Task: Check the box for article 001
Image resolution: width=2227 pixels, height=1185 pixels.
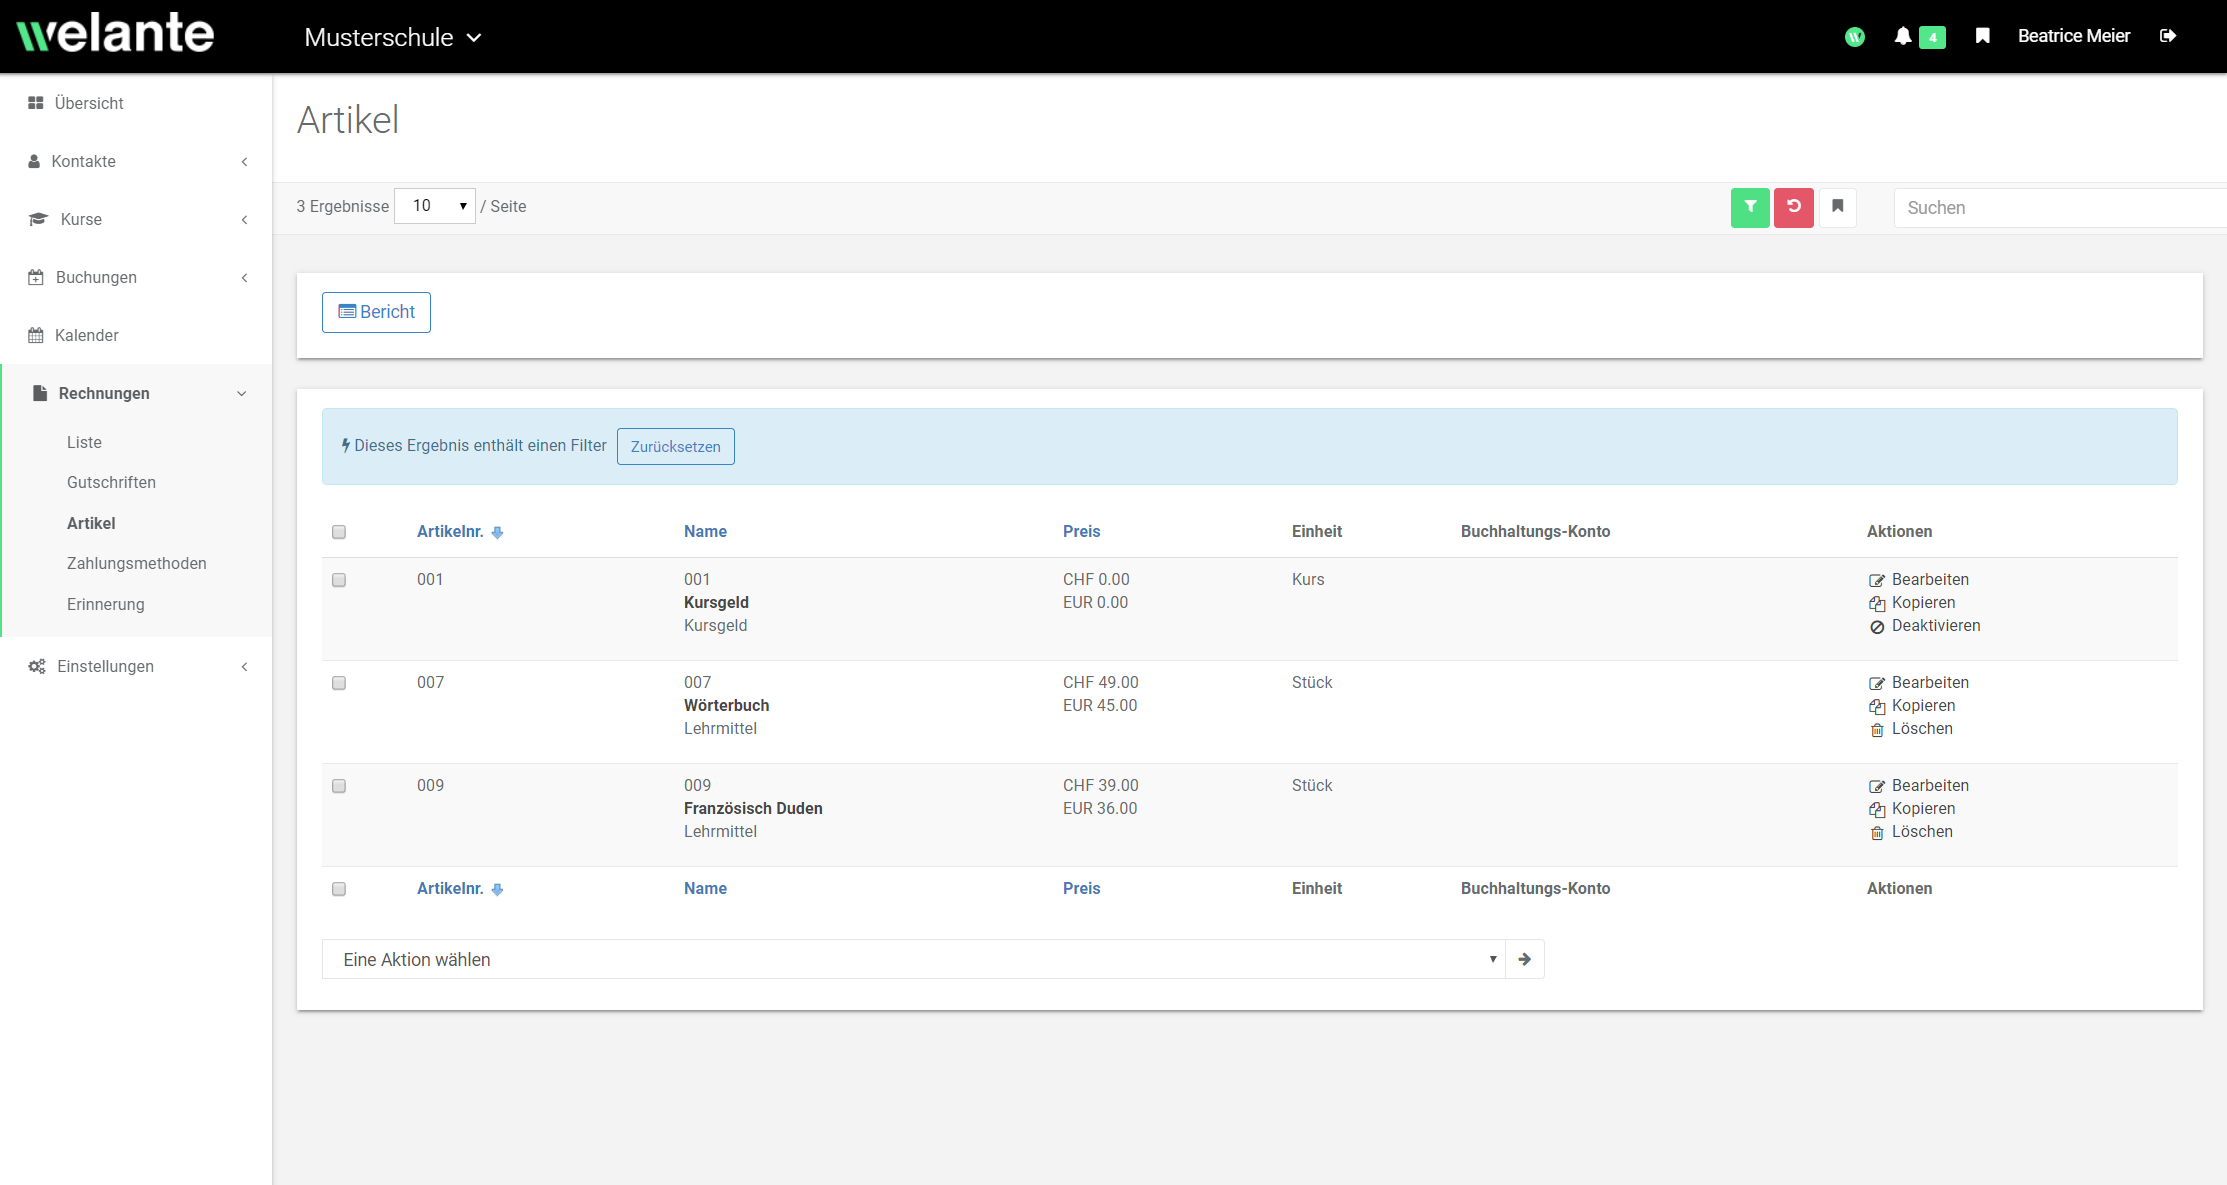Action: (x=339, y=580)
